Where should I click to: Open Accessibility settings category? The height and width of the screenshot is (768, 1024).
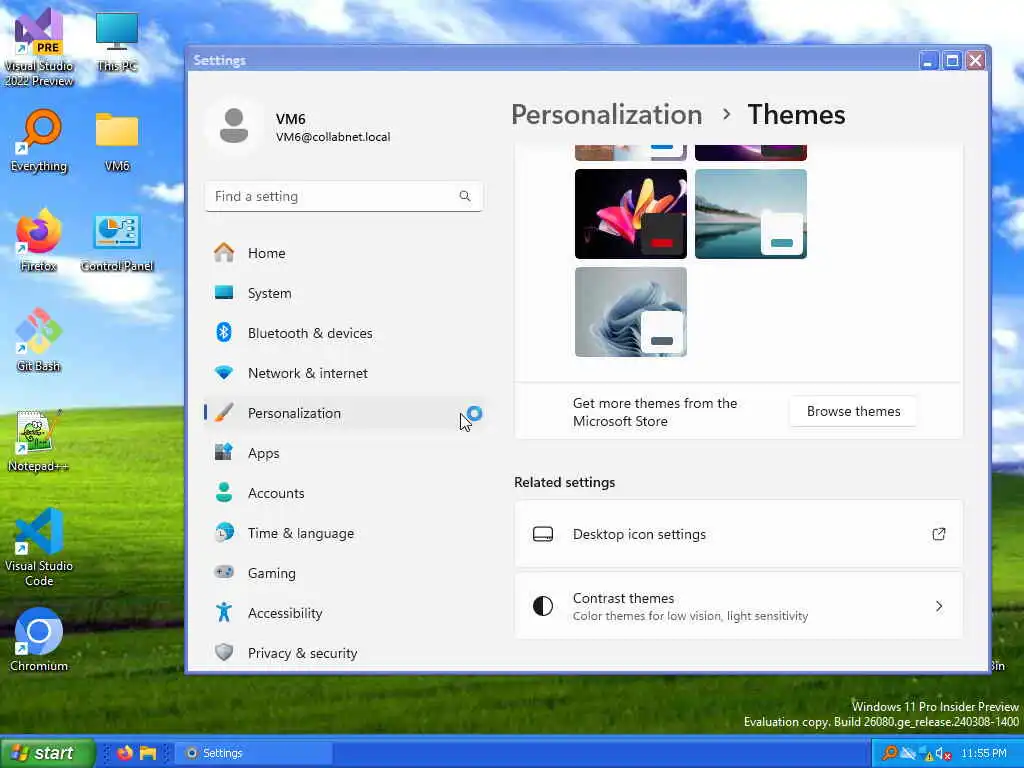coord(344,613)
